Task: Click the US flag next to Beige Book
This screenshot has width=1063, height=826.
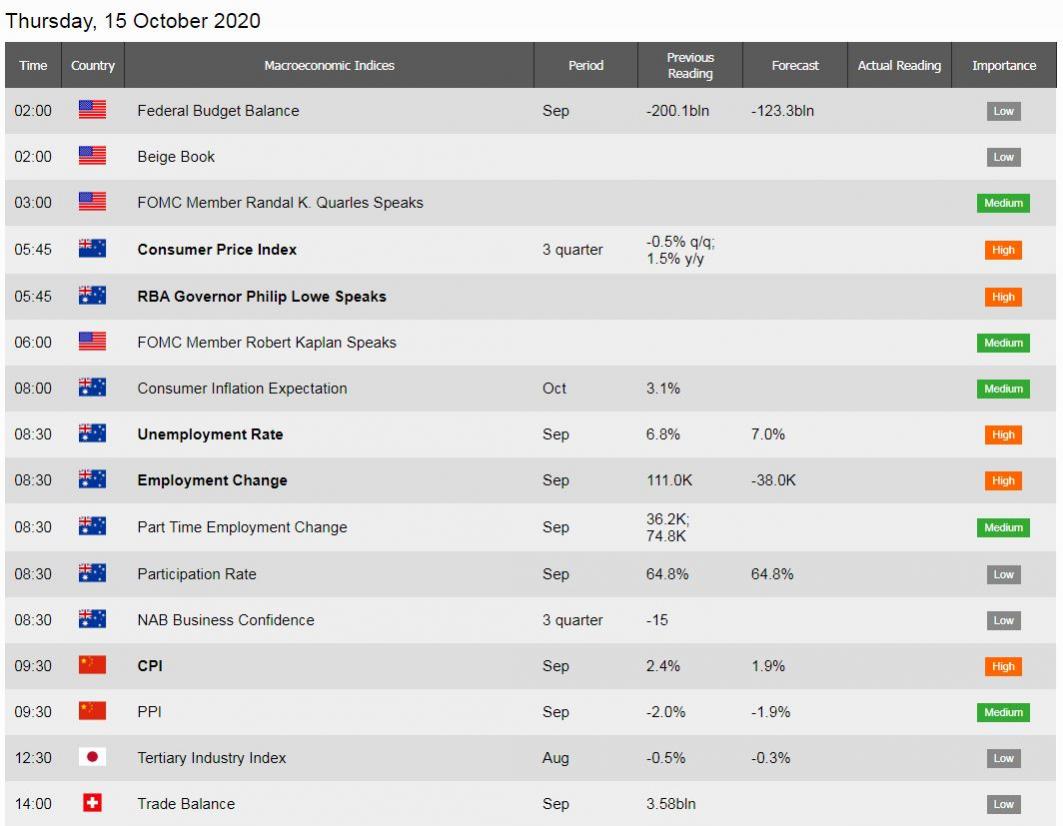Action: (92, 156)
